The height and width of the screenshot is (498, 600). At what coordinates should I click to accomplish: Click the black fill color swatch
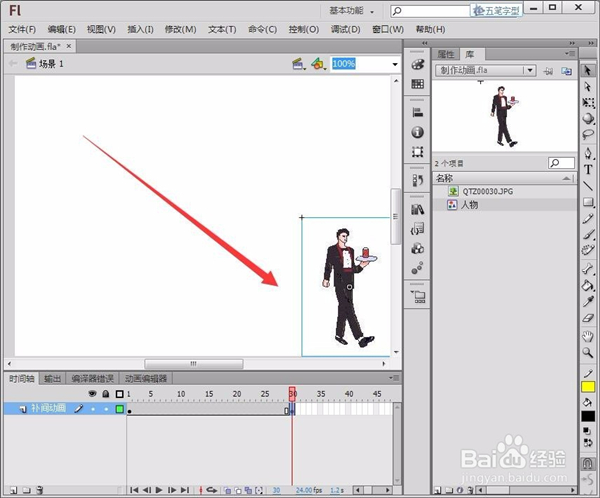pos(588,416)
